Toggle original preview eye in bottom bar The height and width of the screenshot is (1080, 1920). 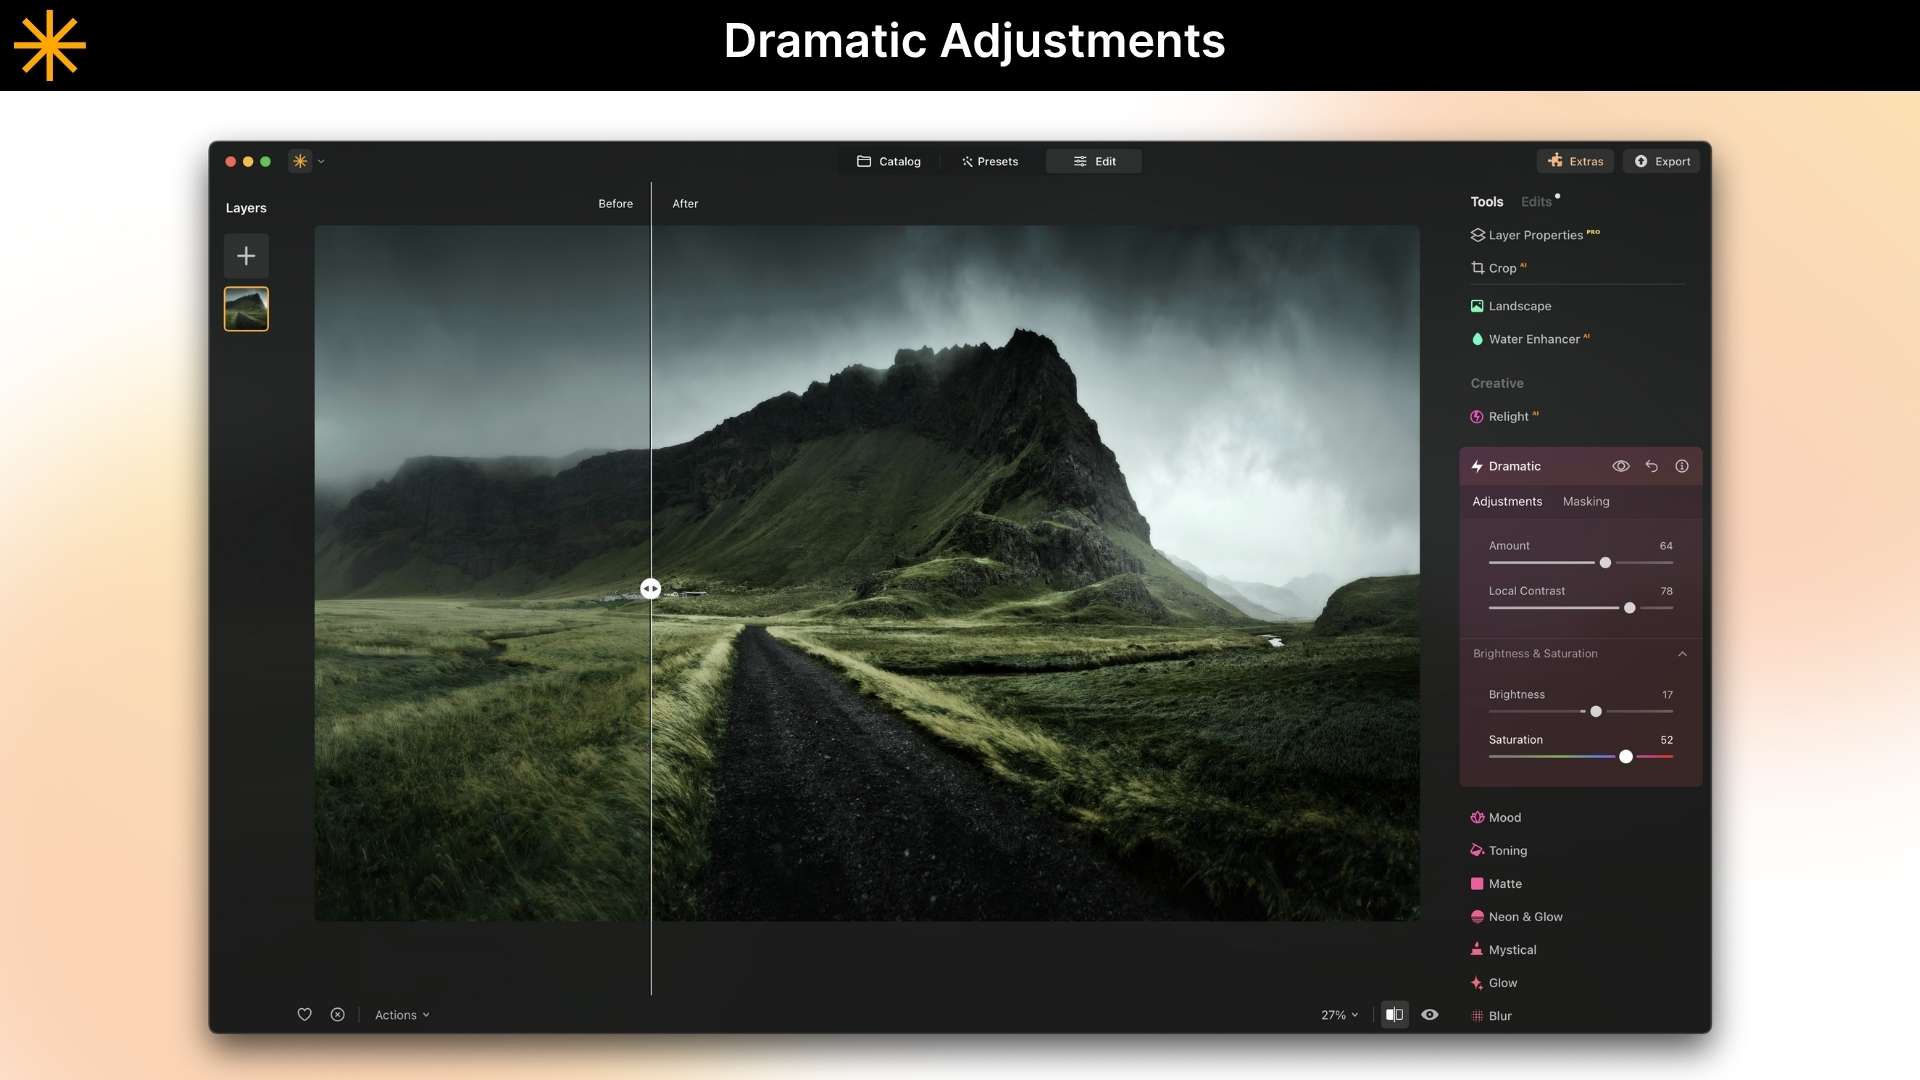tap(1430, 1014)
